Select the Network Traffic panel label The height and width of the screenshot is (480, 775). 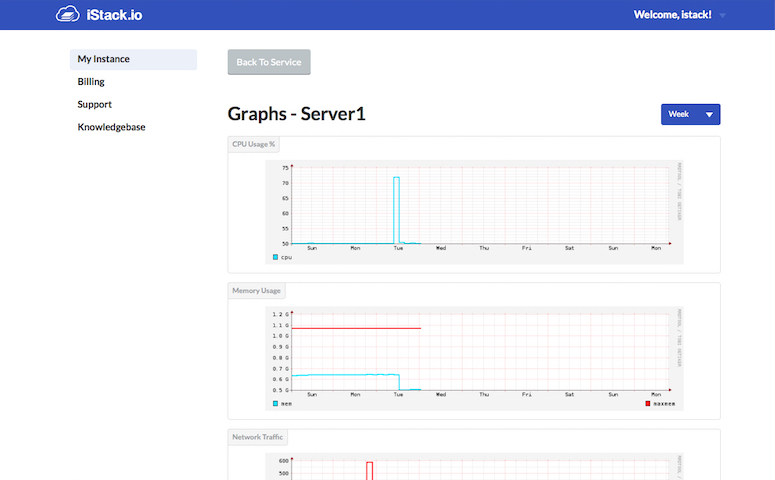[258, 436]
